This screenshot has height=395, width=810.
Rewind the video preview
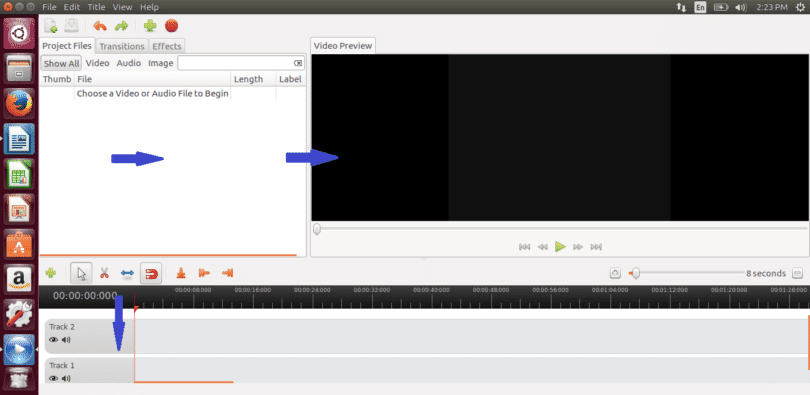(542, 247)
